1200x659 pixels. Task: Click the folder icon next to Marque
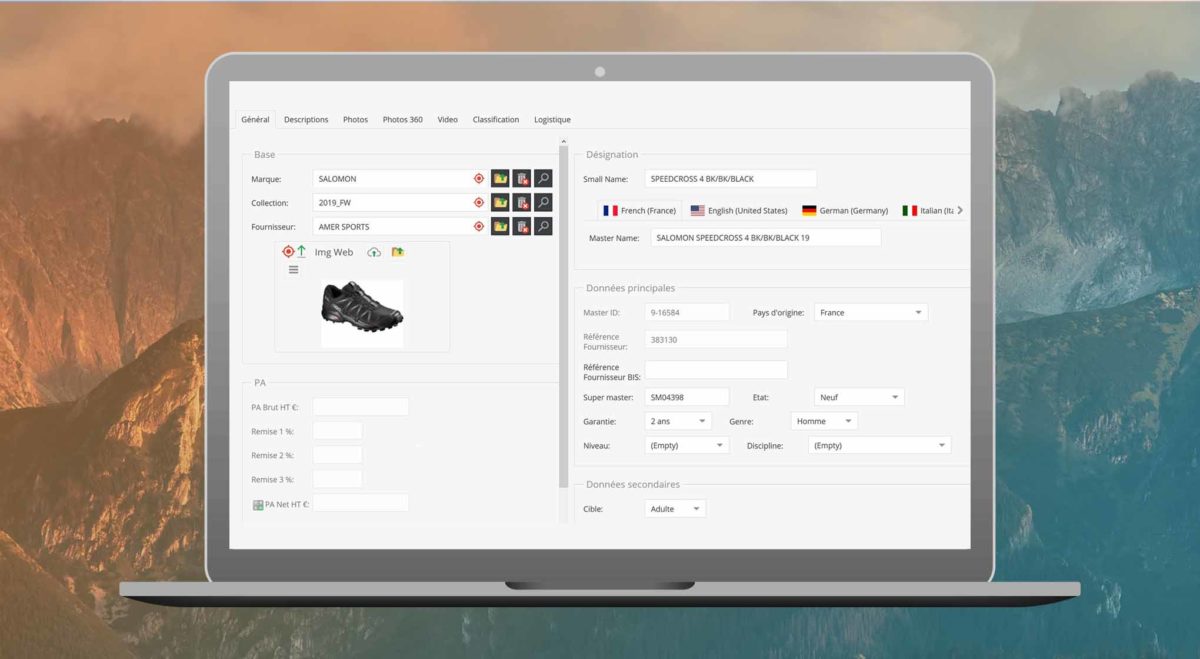tap(500, 178)
